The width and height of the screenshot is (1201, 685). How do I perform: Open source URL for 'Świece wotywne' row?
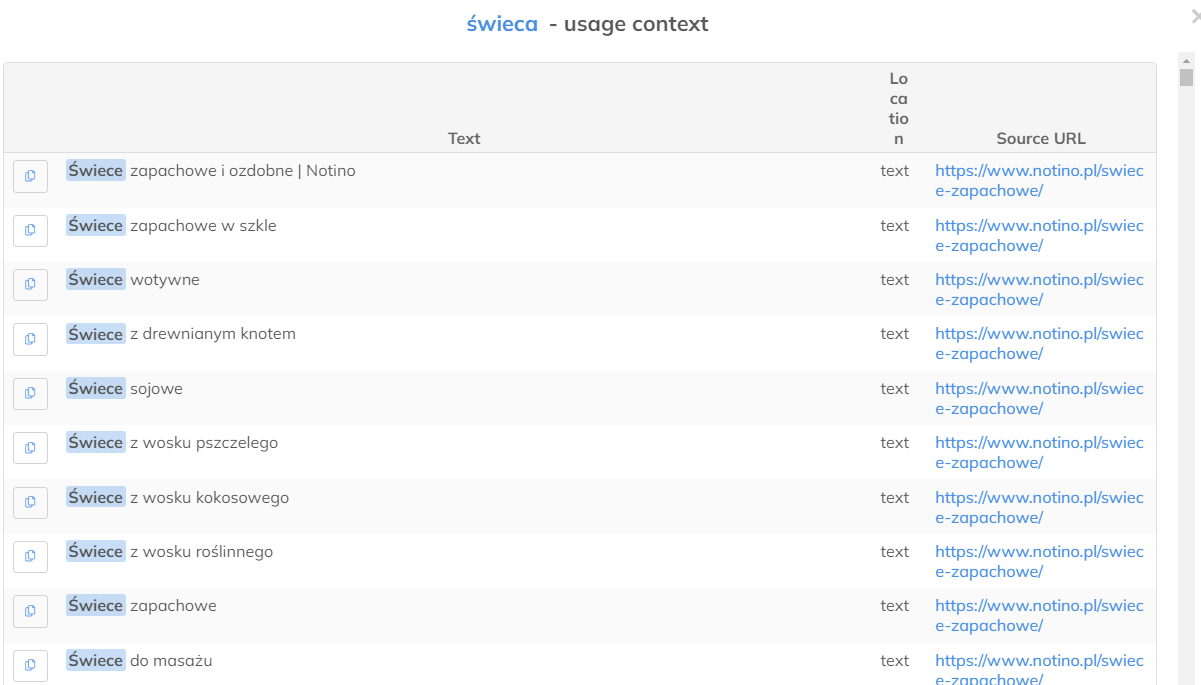pyautogui.click(x=1039, y=289)
